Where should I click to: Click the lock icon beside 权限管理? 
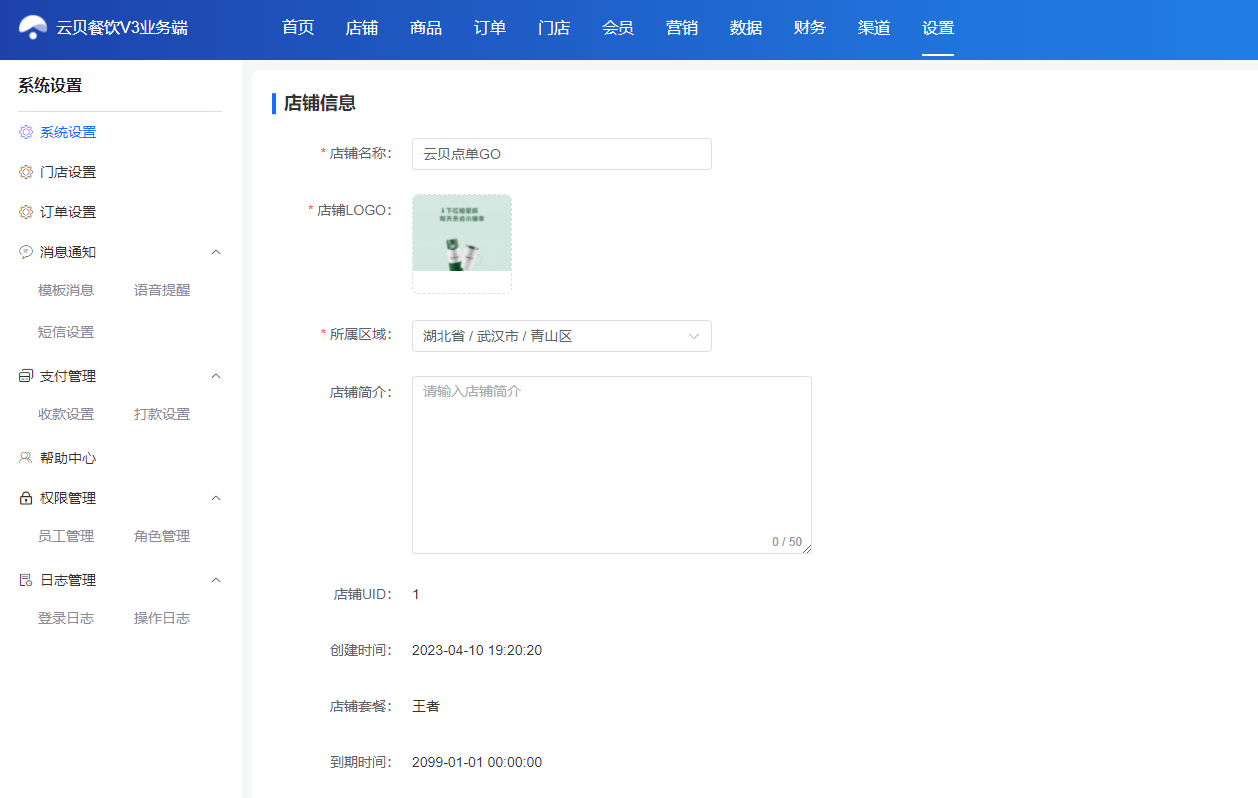(x=26, y=498)
